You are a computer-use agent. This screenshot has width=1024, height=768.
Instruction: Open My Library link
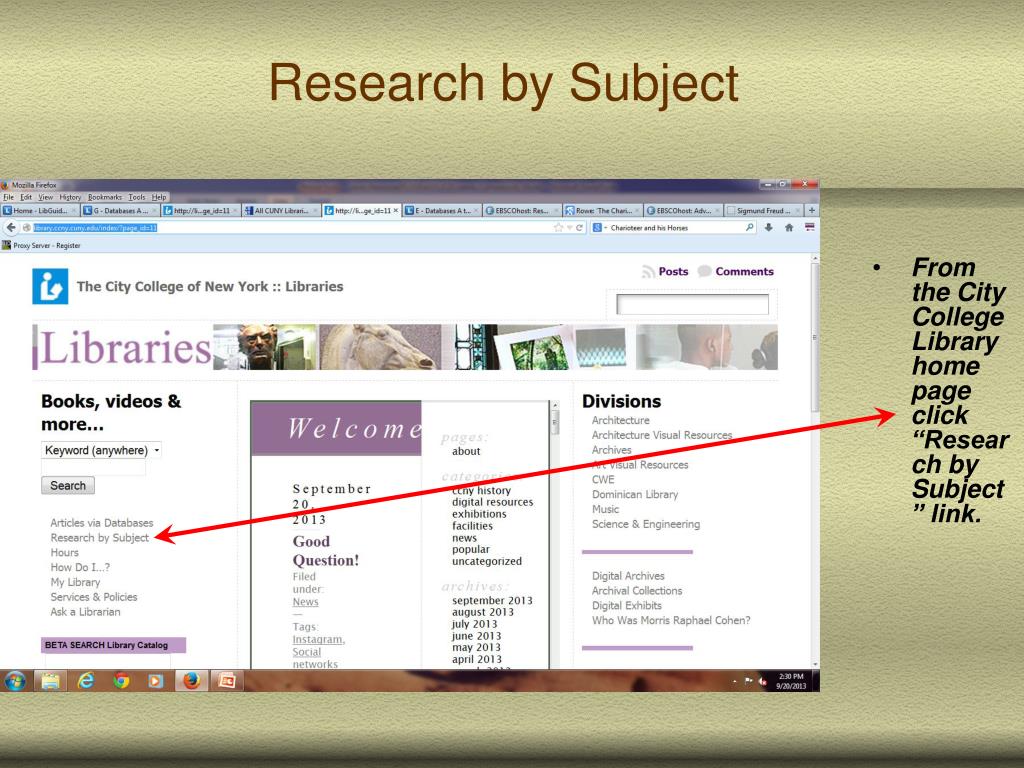click(x=76, y=582)
